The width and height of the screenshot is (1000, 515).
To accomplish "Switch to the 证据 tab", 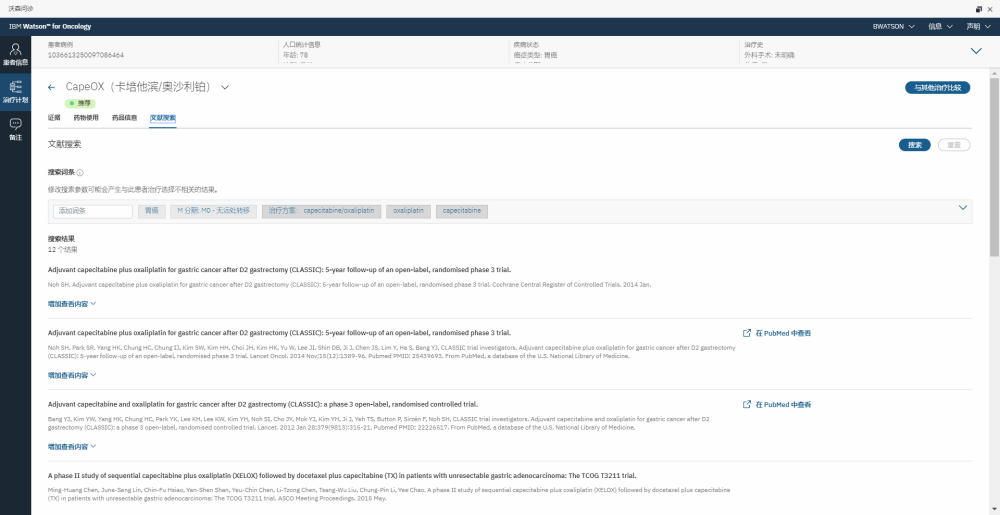I will click(x=54, y=118).
